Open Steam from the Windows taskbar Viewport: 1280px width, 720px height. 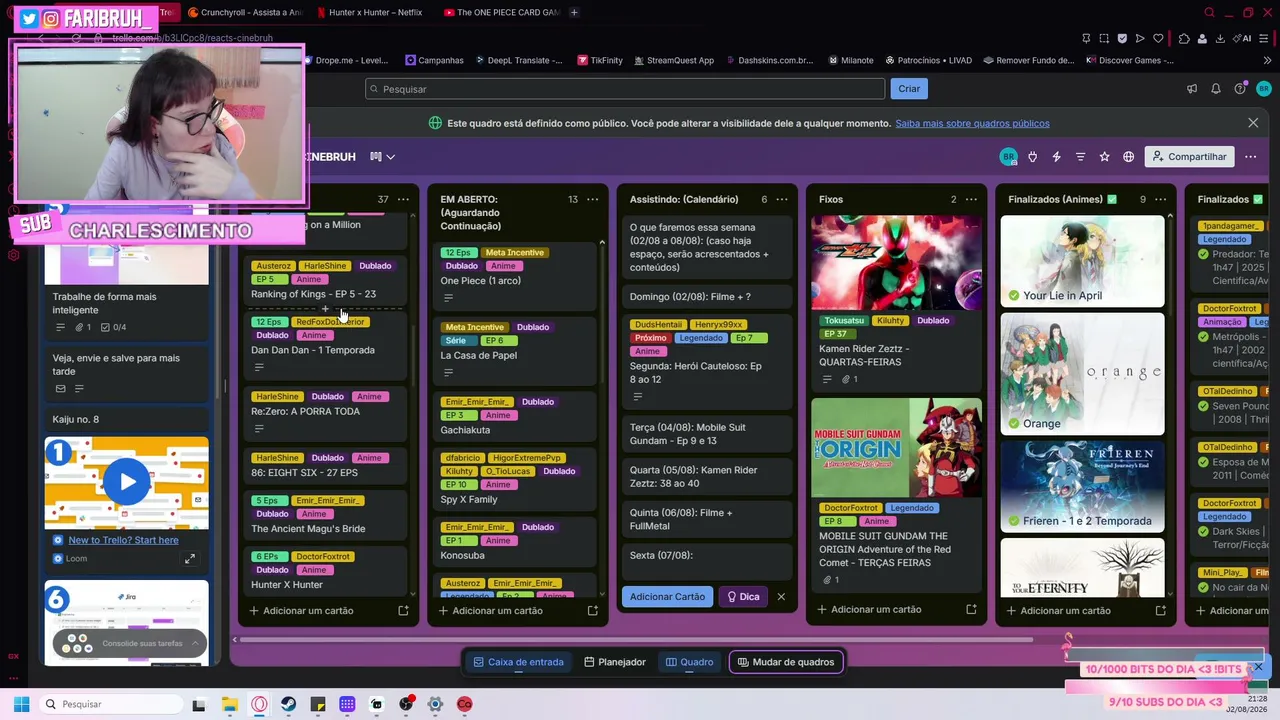coord(288,704)
